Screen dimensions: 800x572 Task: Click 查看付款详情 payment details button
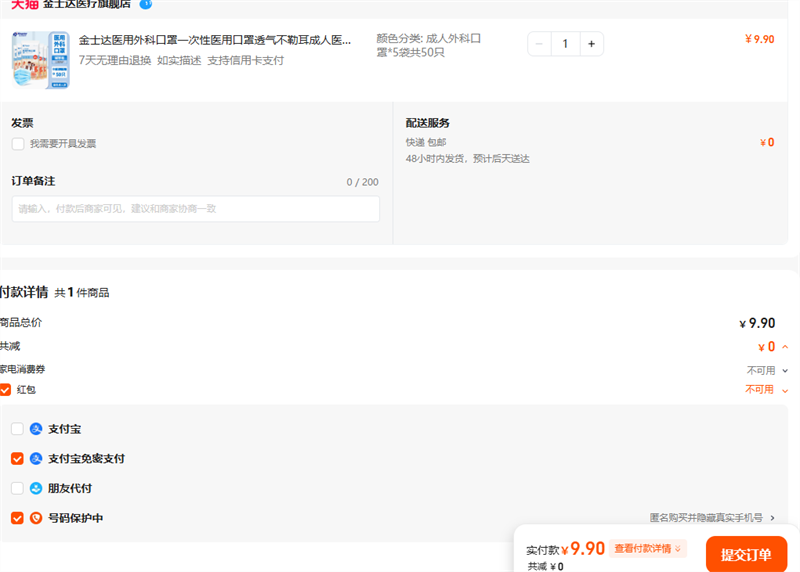pyautogui.click(x=648, y=548)
